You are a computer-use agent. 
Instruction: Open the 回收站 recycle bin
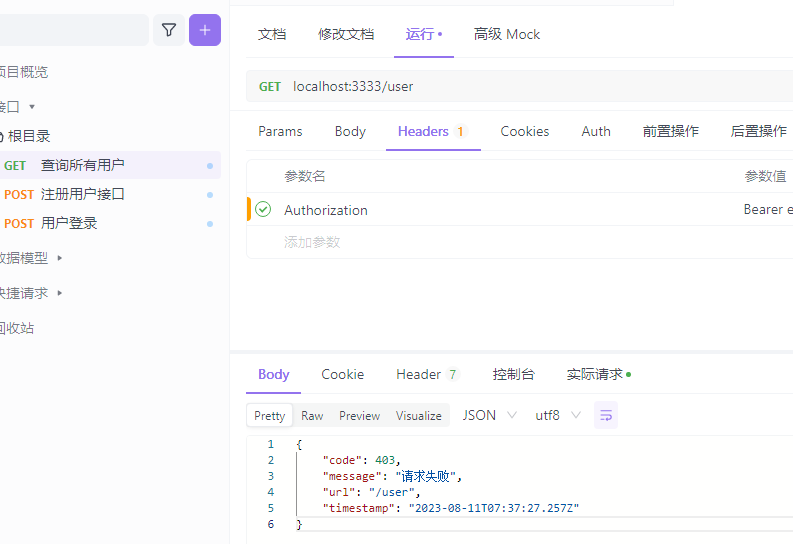(17, 328)
